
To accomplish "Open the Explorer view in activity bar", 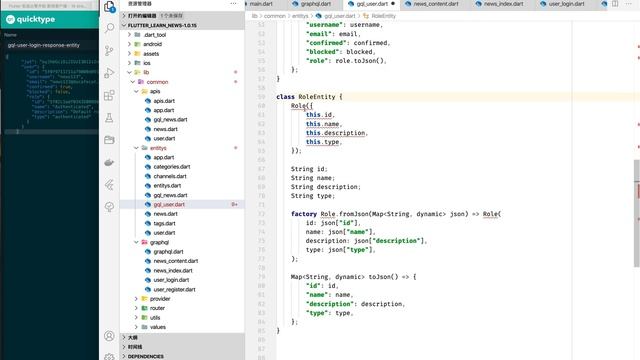I will click(109, 7).
